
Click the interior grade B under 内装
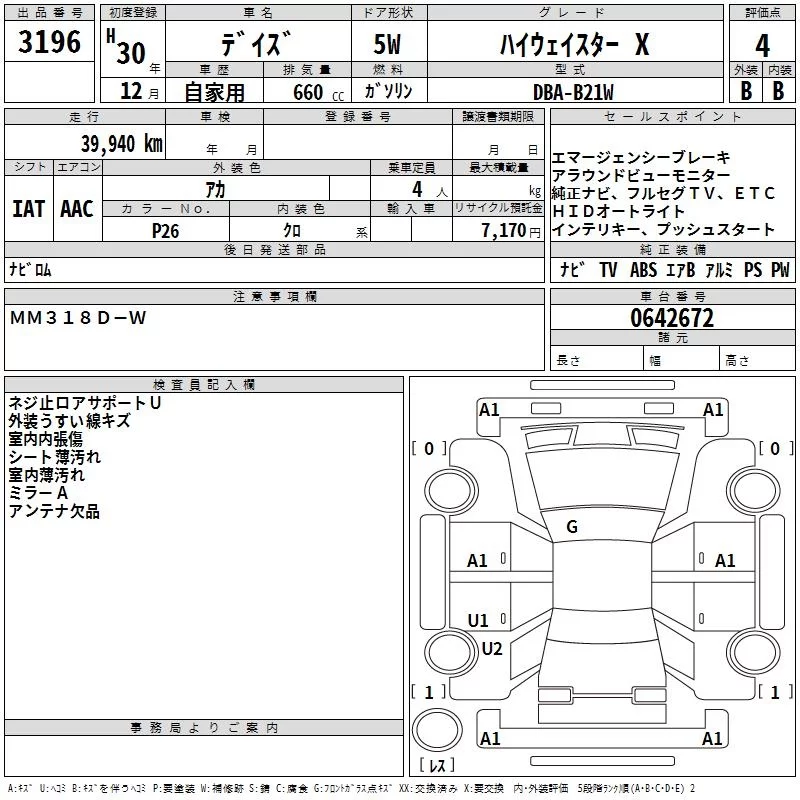[x=778, y=91]
